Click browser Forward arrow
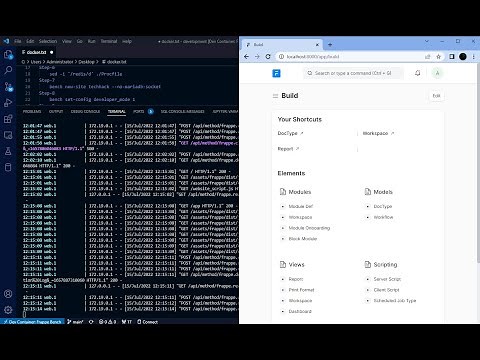Image resolution: width=480 pixels, height=360 pixels. 257,57
